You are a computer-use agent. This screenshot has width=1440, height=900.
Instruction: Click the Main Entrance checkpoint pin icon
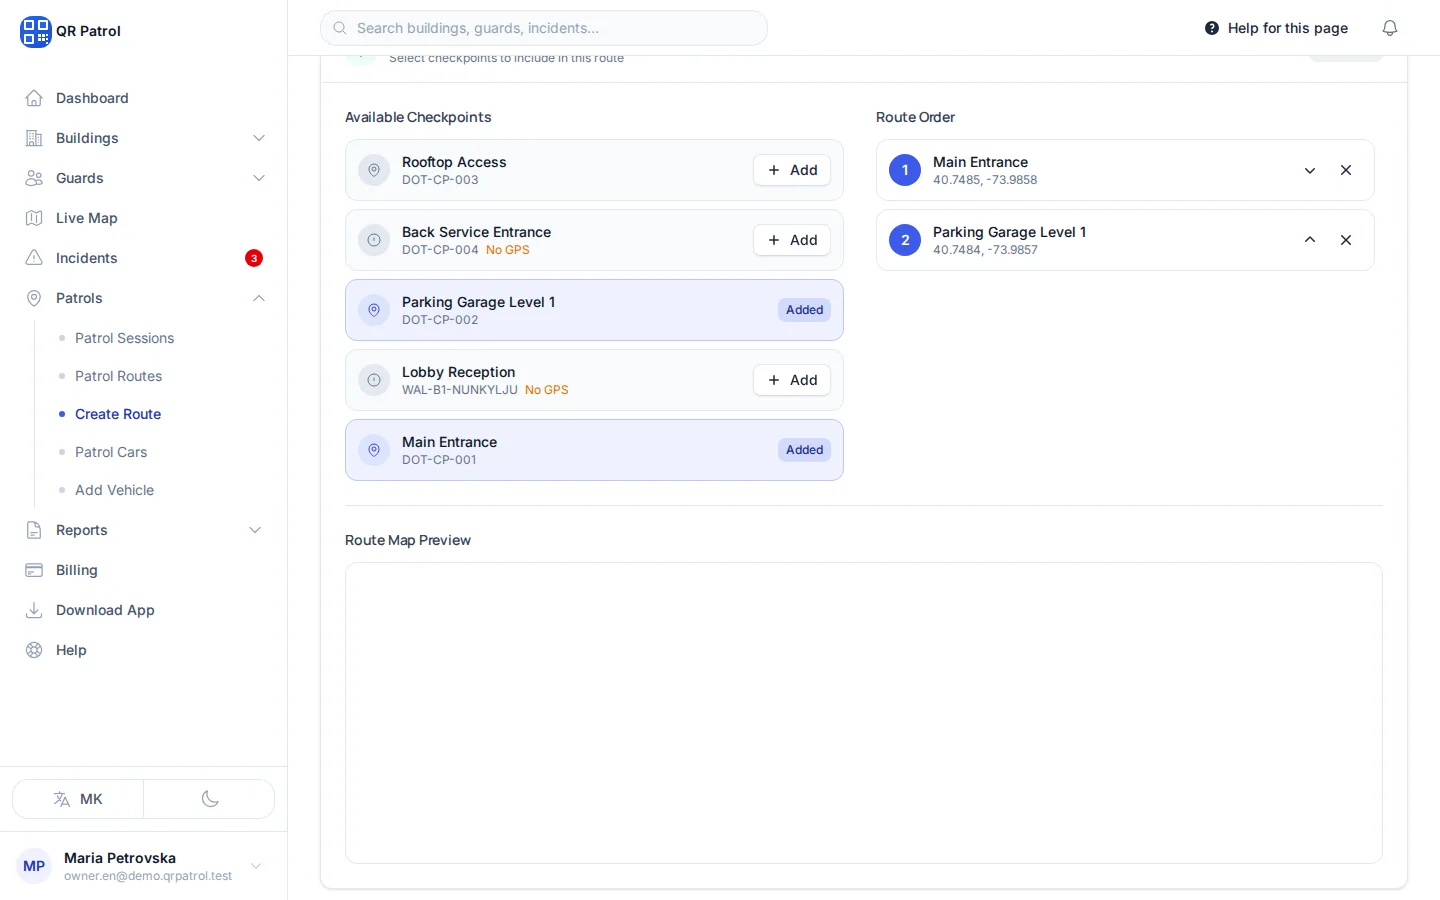tap(374, 450)
